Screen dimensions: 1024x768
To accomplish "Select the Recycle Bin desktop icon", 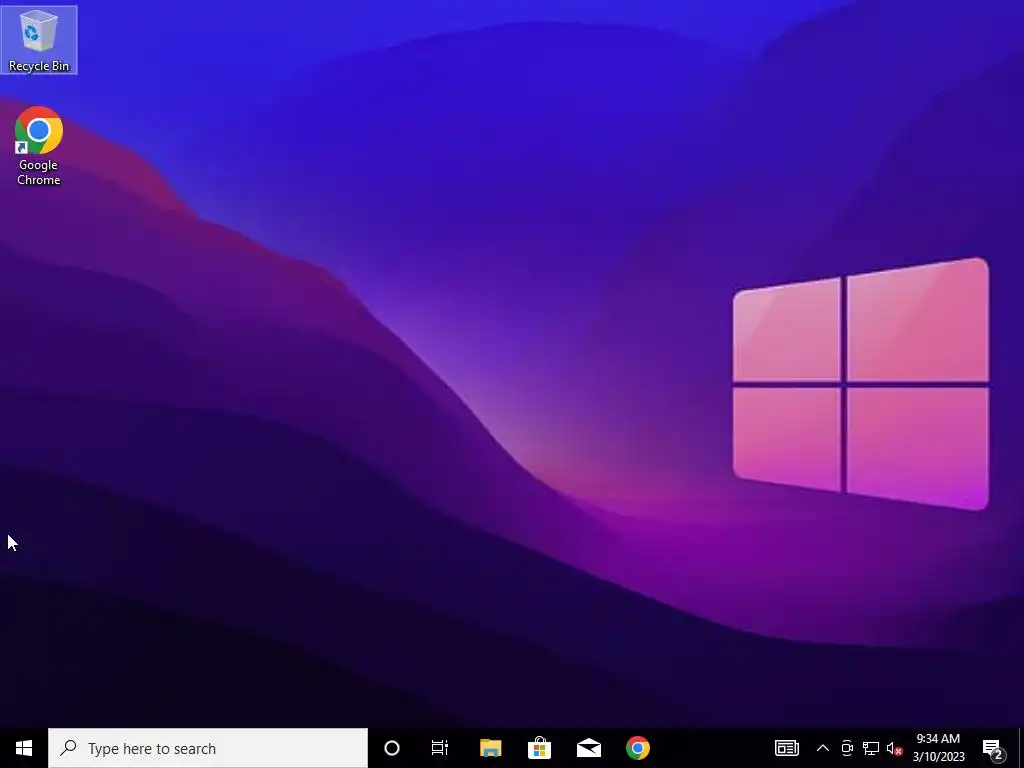I will tap(39, 40).
